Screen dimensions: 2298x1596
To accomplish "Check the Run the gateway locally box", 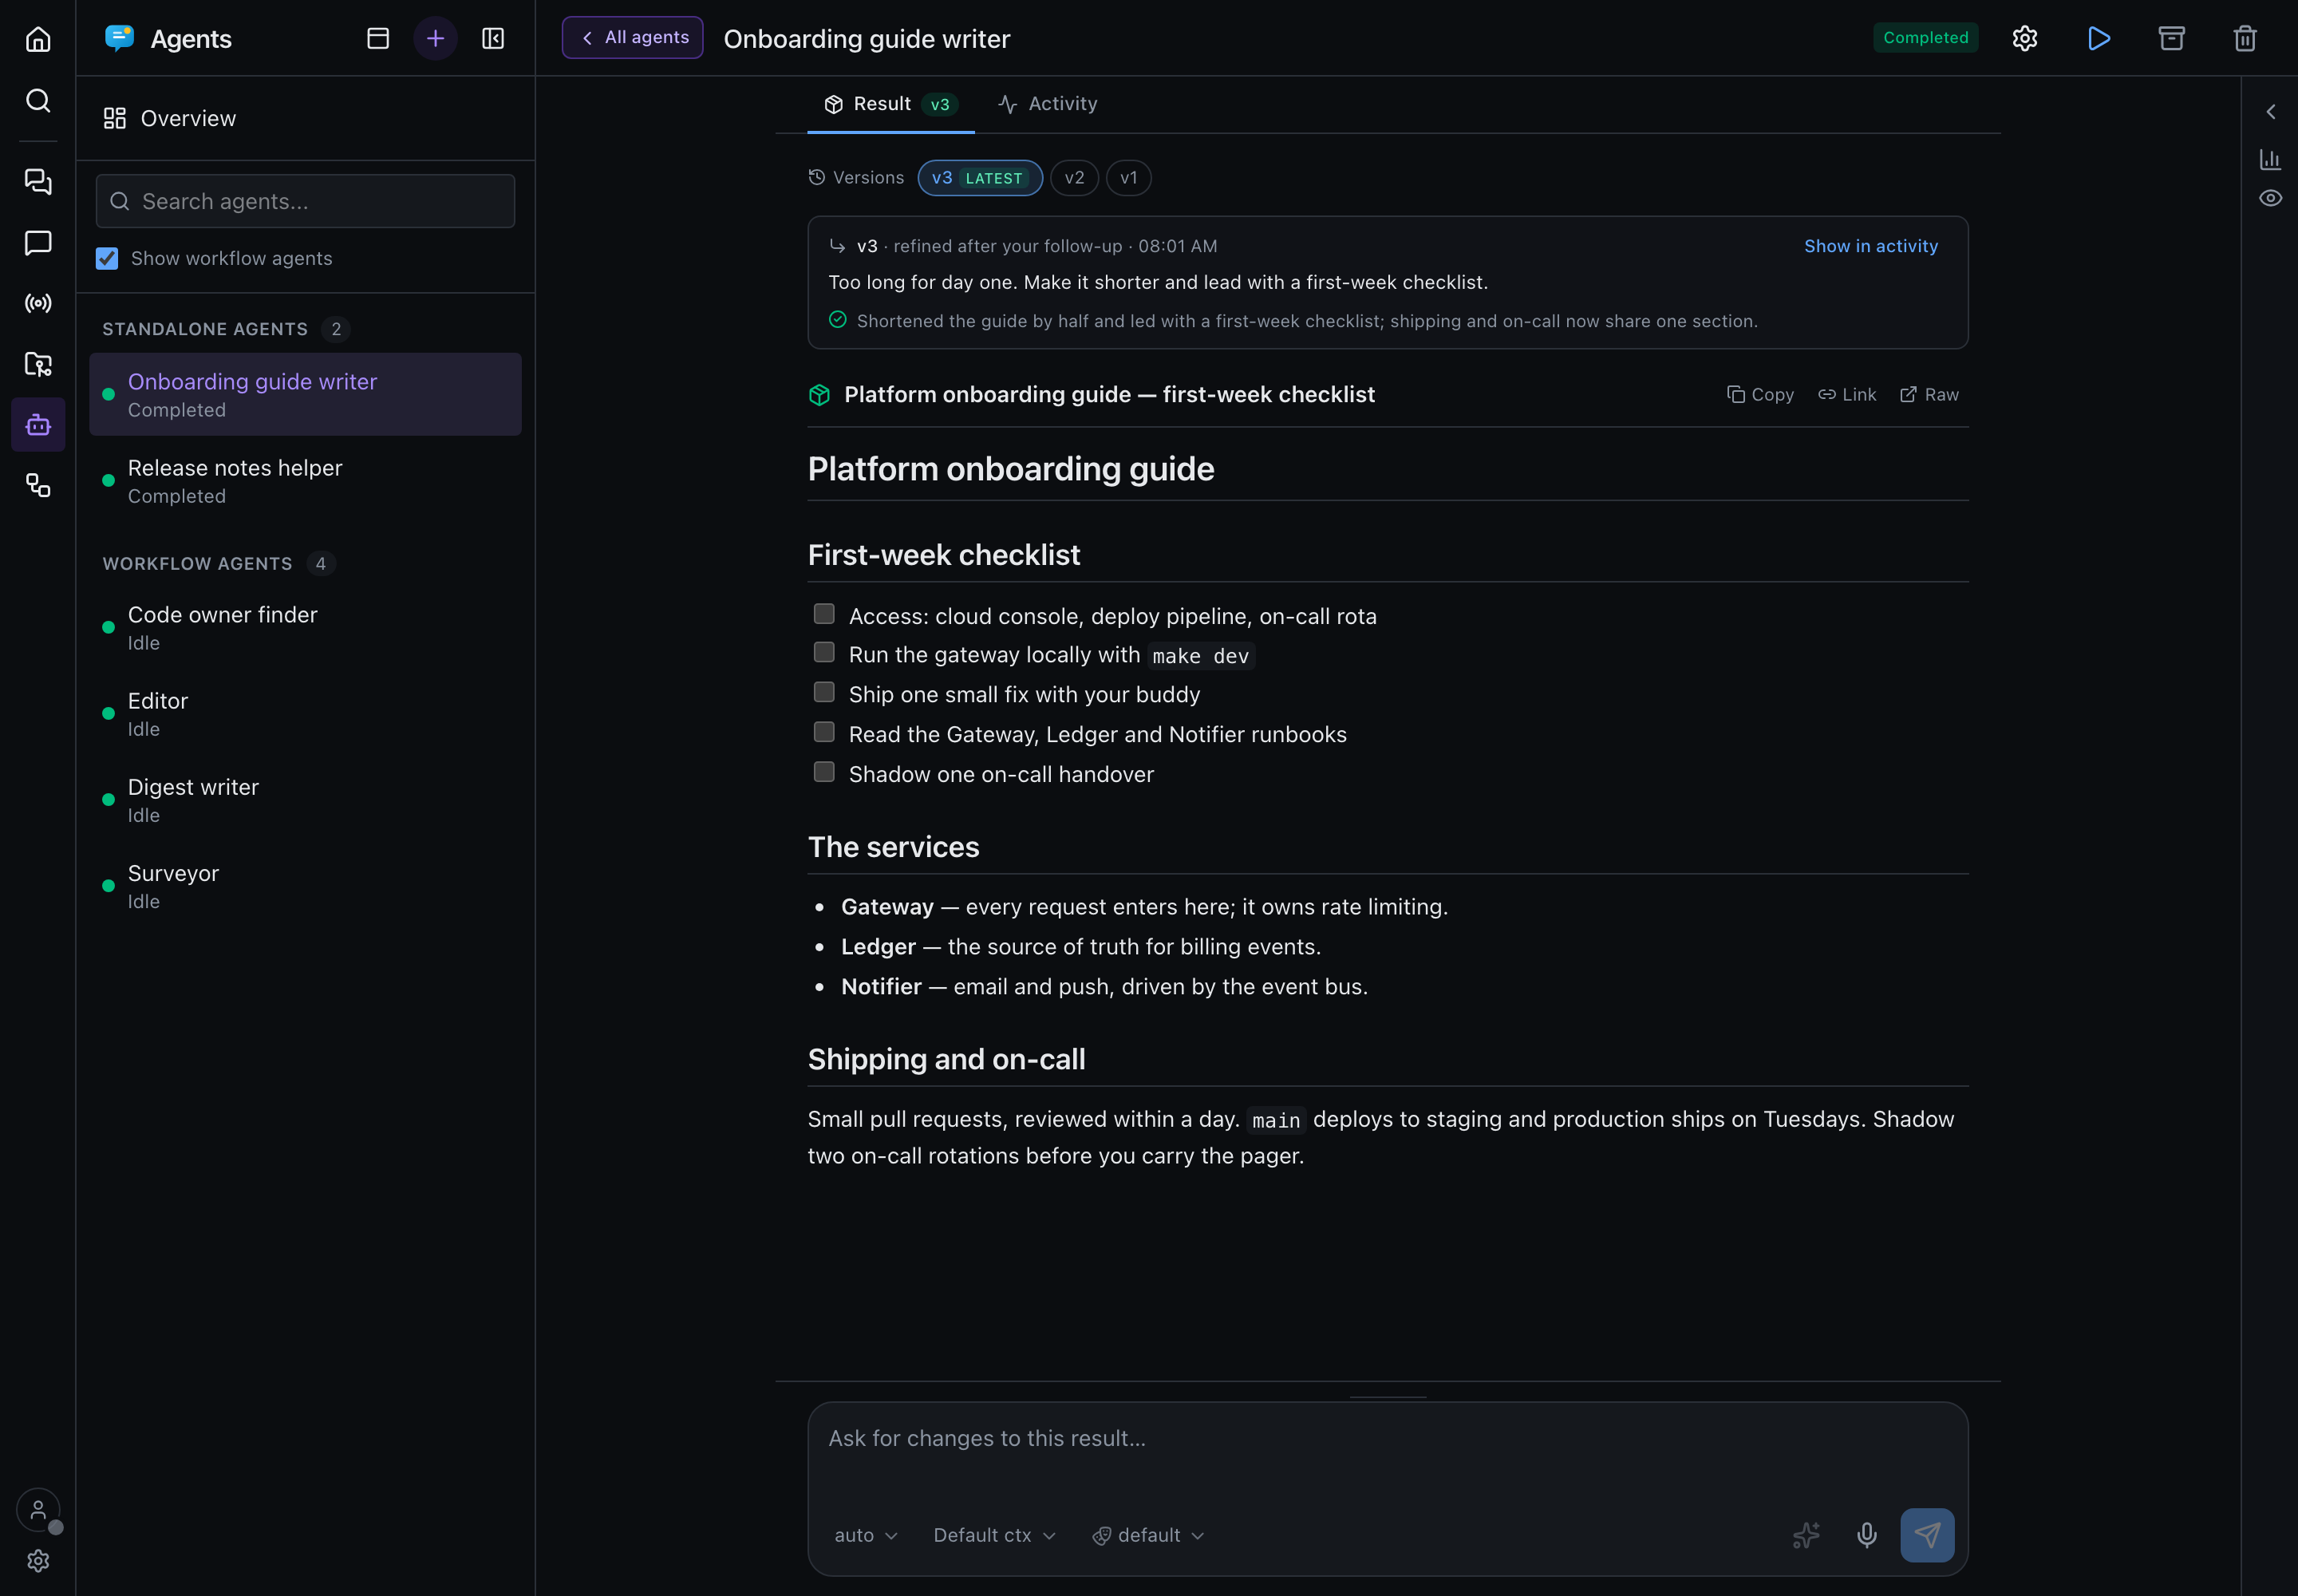I will point(824,652).
